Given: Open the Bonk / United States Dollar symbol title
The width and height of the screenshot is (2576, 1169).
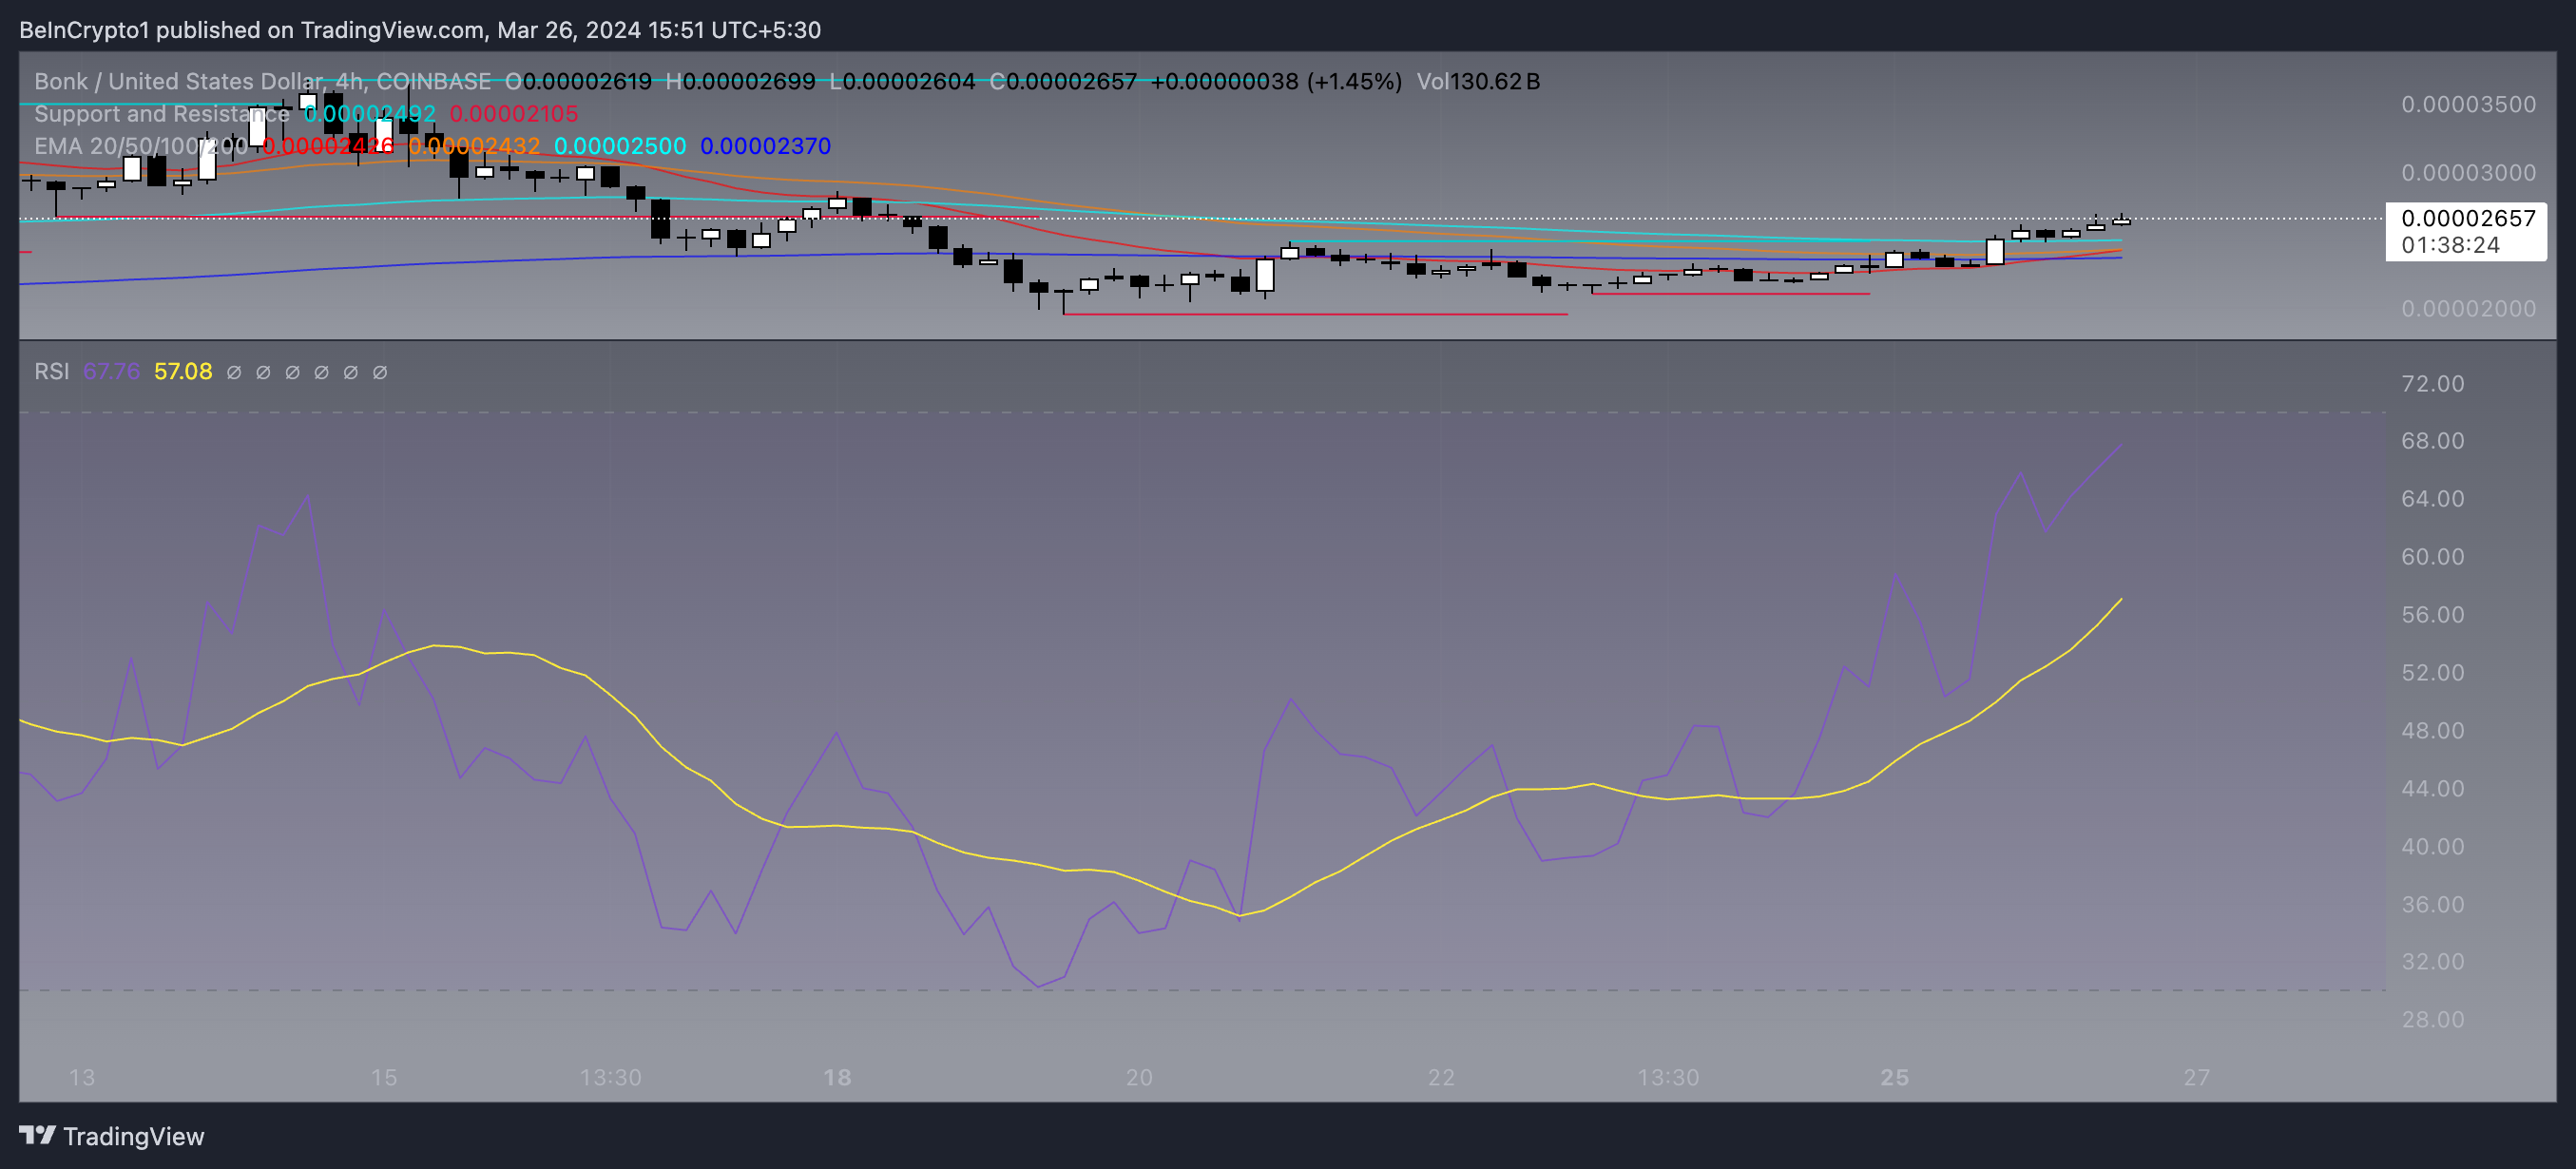Looking at the screenshot, I should (x=178, y=81).
